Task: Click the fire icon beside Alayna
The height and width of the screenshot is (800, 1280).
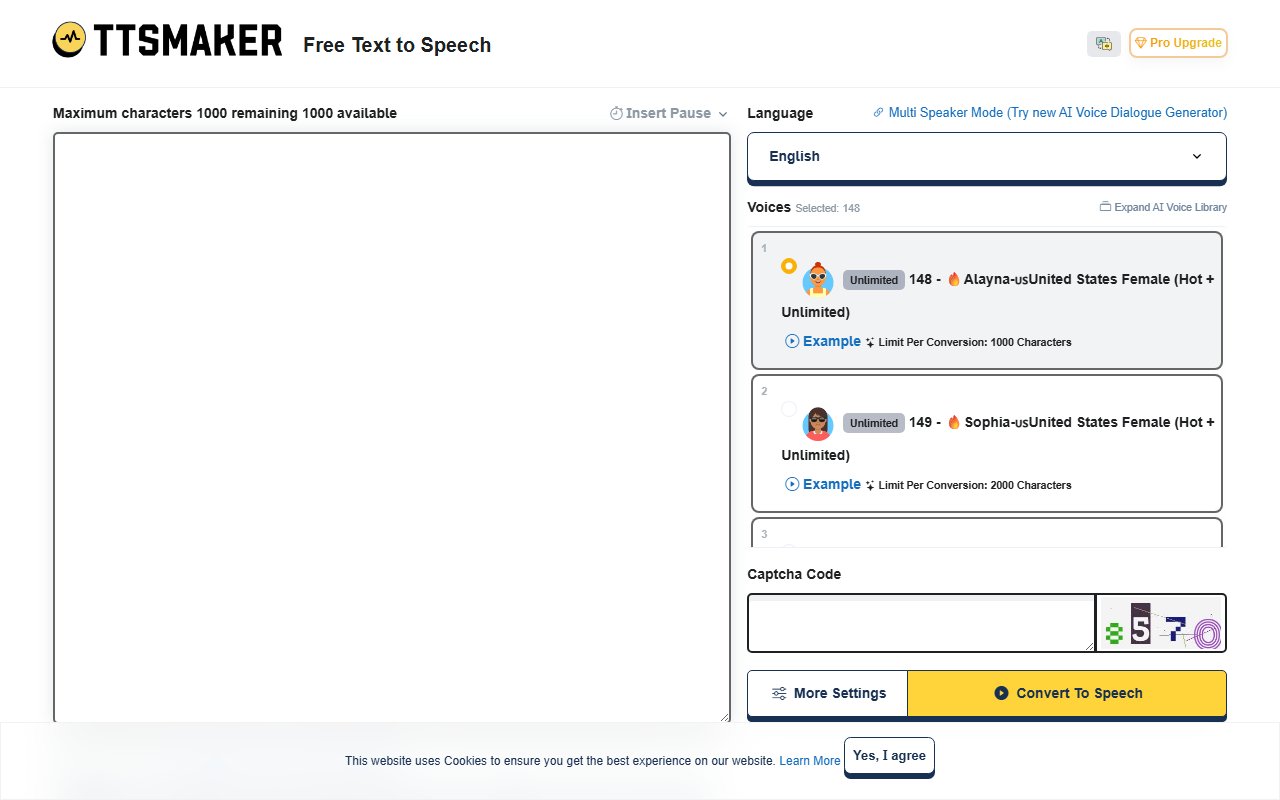Action: click(954, 279)
